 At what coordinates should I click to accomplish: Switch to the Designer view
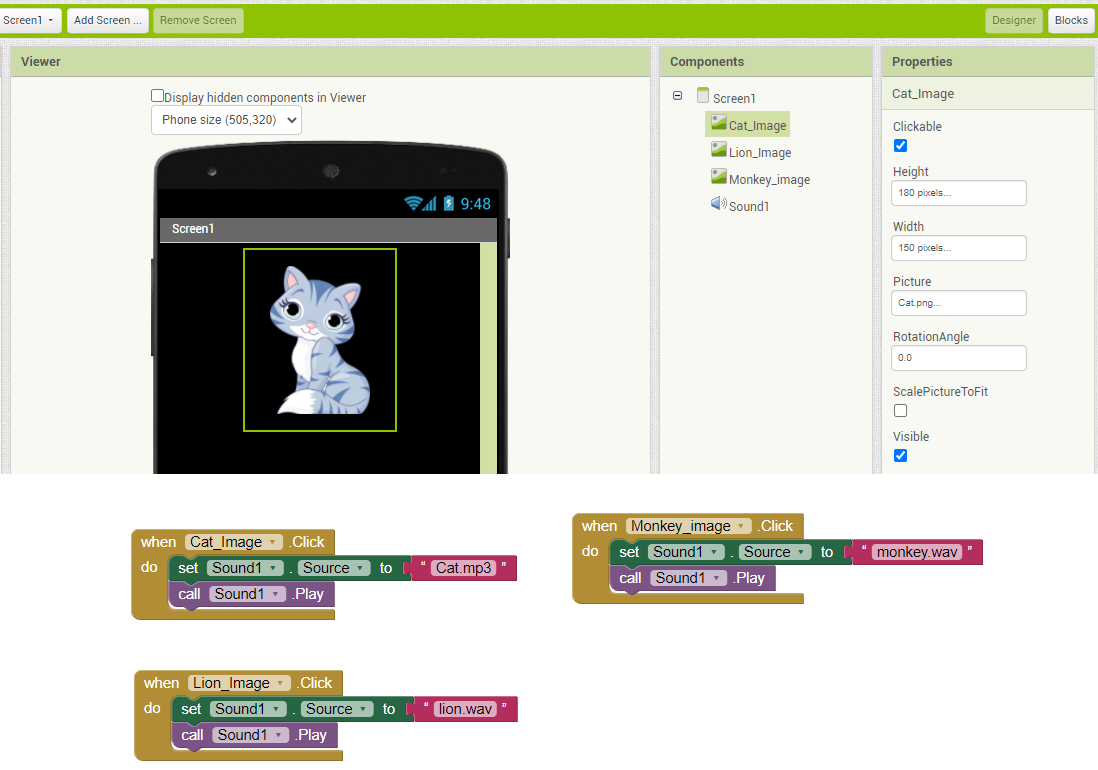[1014, 20]
